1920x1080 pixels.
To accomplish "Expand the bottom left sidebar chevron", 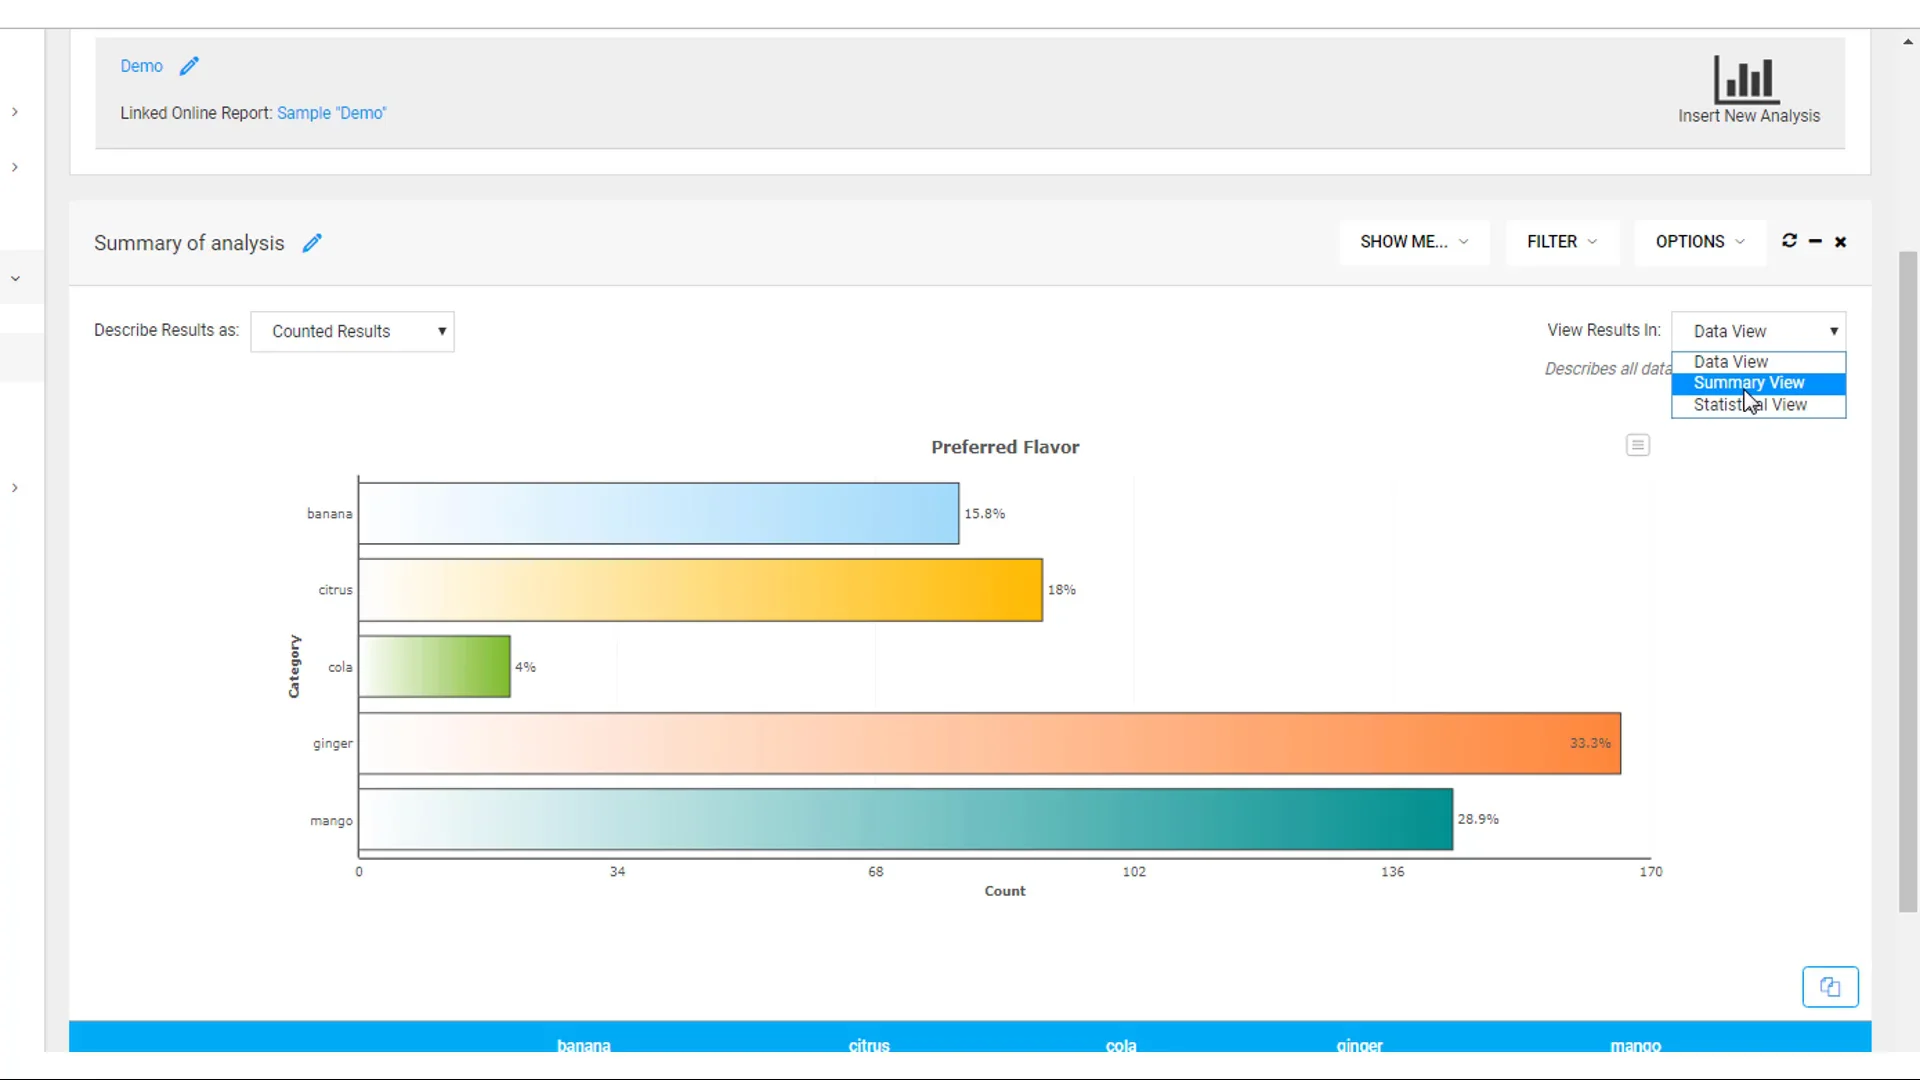I will click(x=15, y=488).
